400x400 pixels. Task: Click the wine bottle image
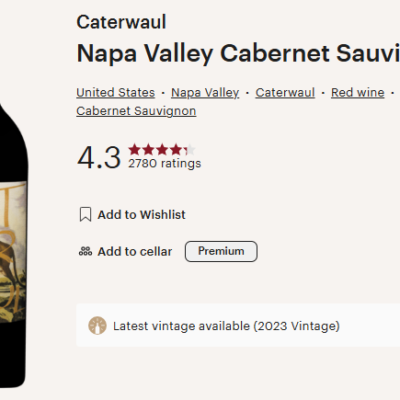coord(13,245)
